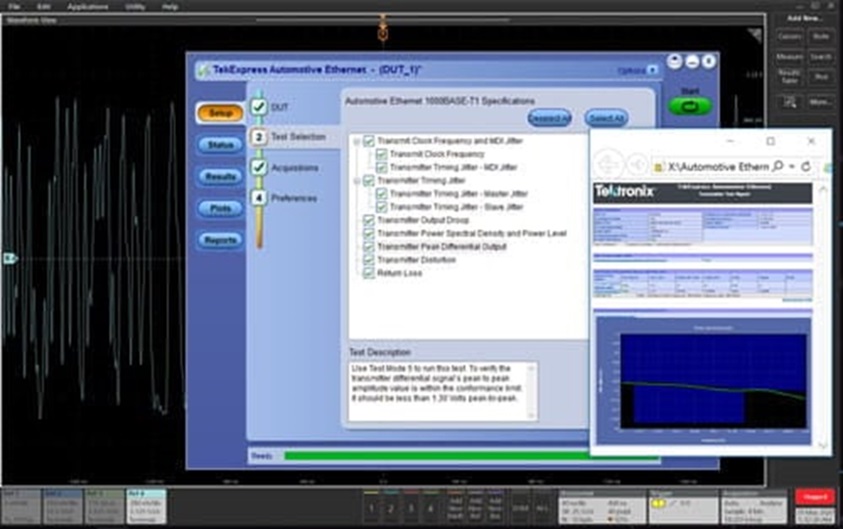The height and width of the screenshot is (529, 843).
Task: Click the zoom box icon in Add New panel
Action: pyautogui.click(x=789, y=102)
